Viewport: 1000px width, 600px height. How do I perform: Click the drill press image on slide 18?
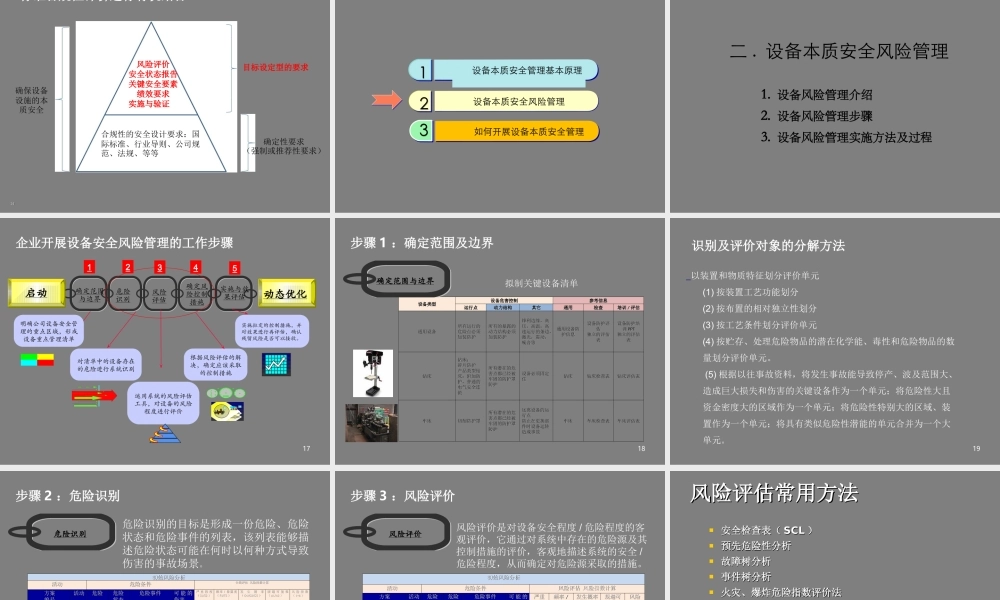click(x=374, y=373)
